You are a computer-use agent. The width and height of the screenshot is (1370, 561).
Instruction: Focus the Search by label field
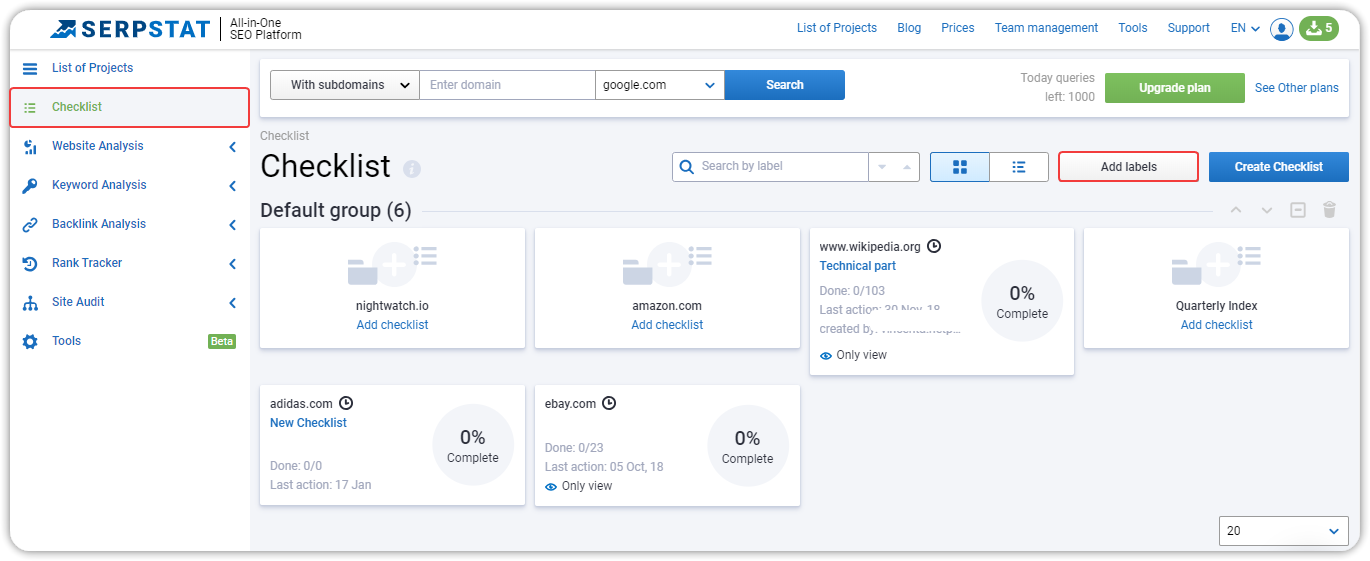[770, 167]
